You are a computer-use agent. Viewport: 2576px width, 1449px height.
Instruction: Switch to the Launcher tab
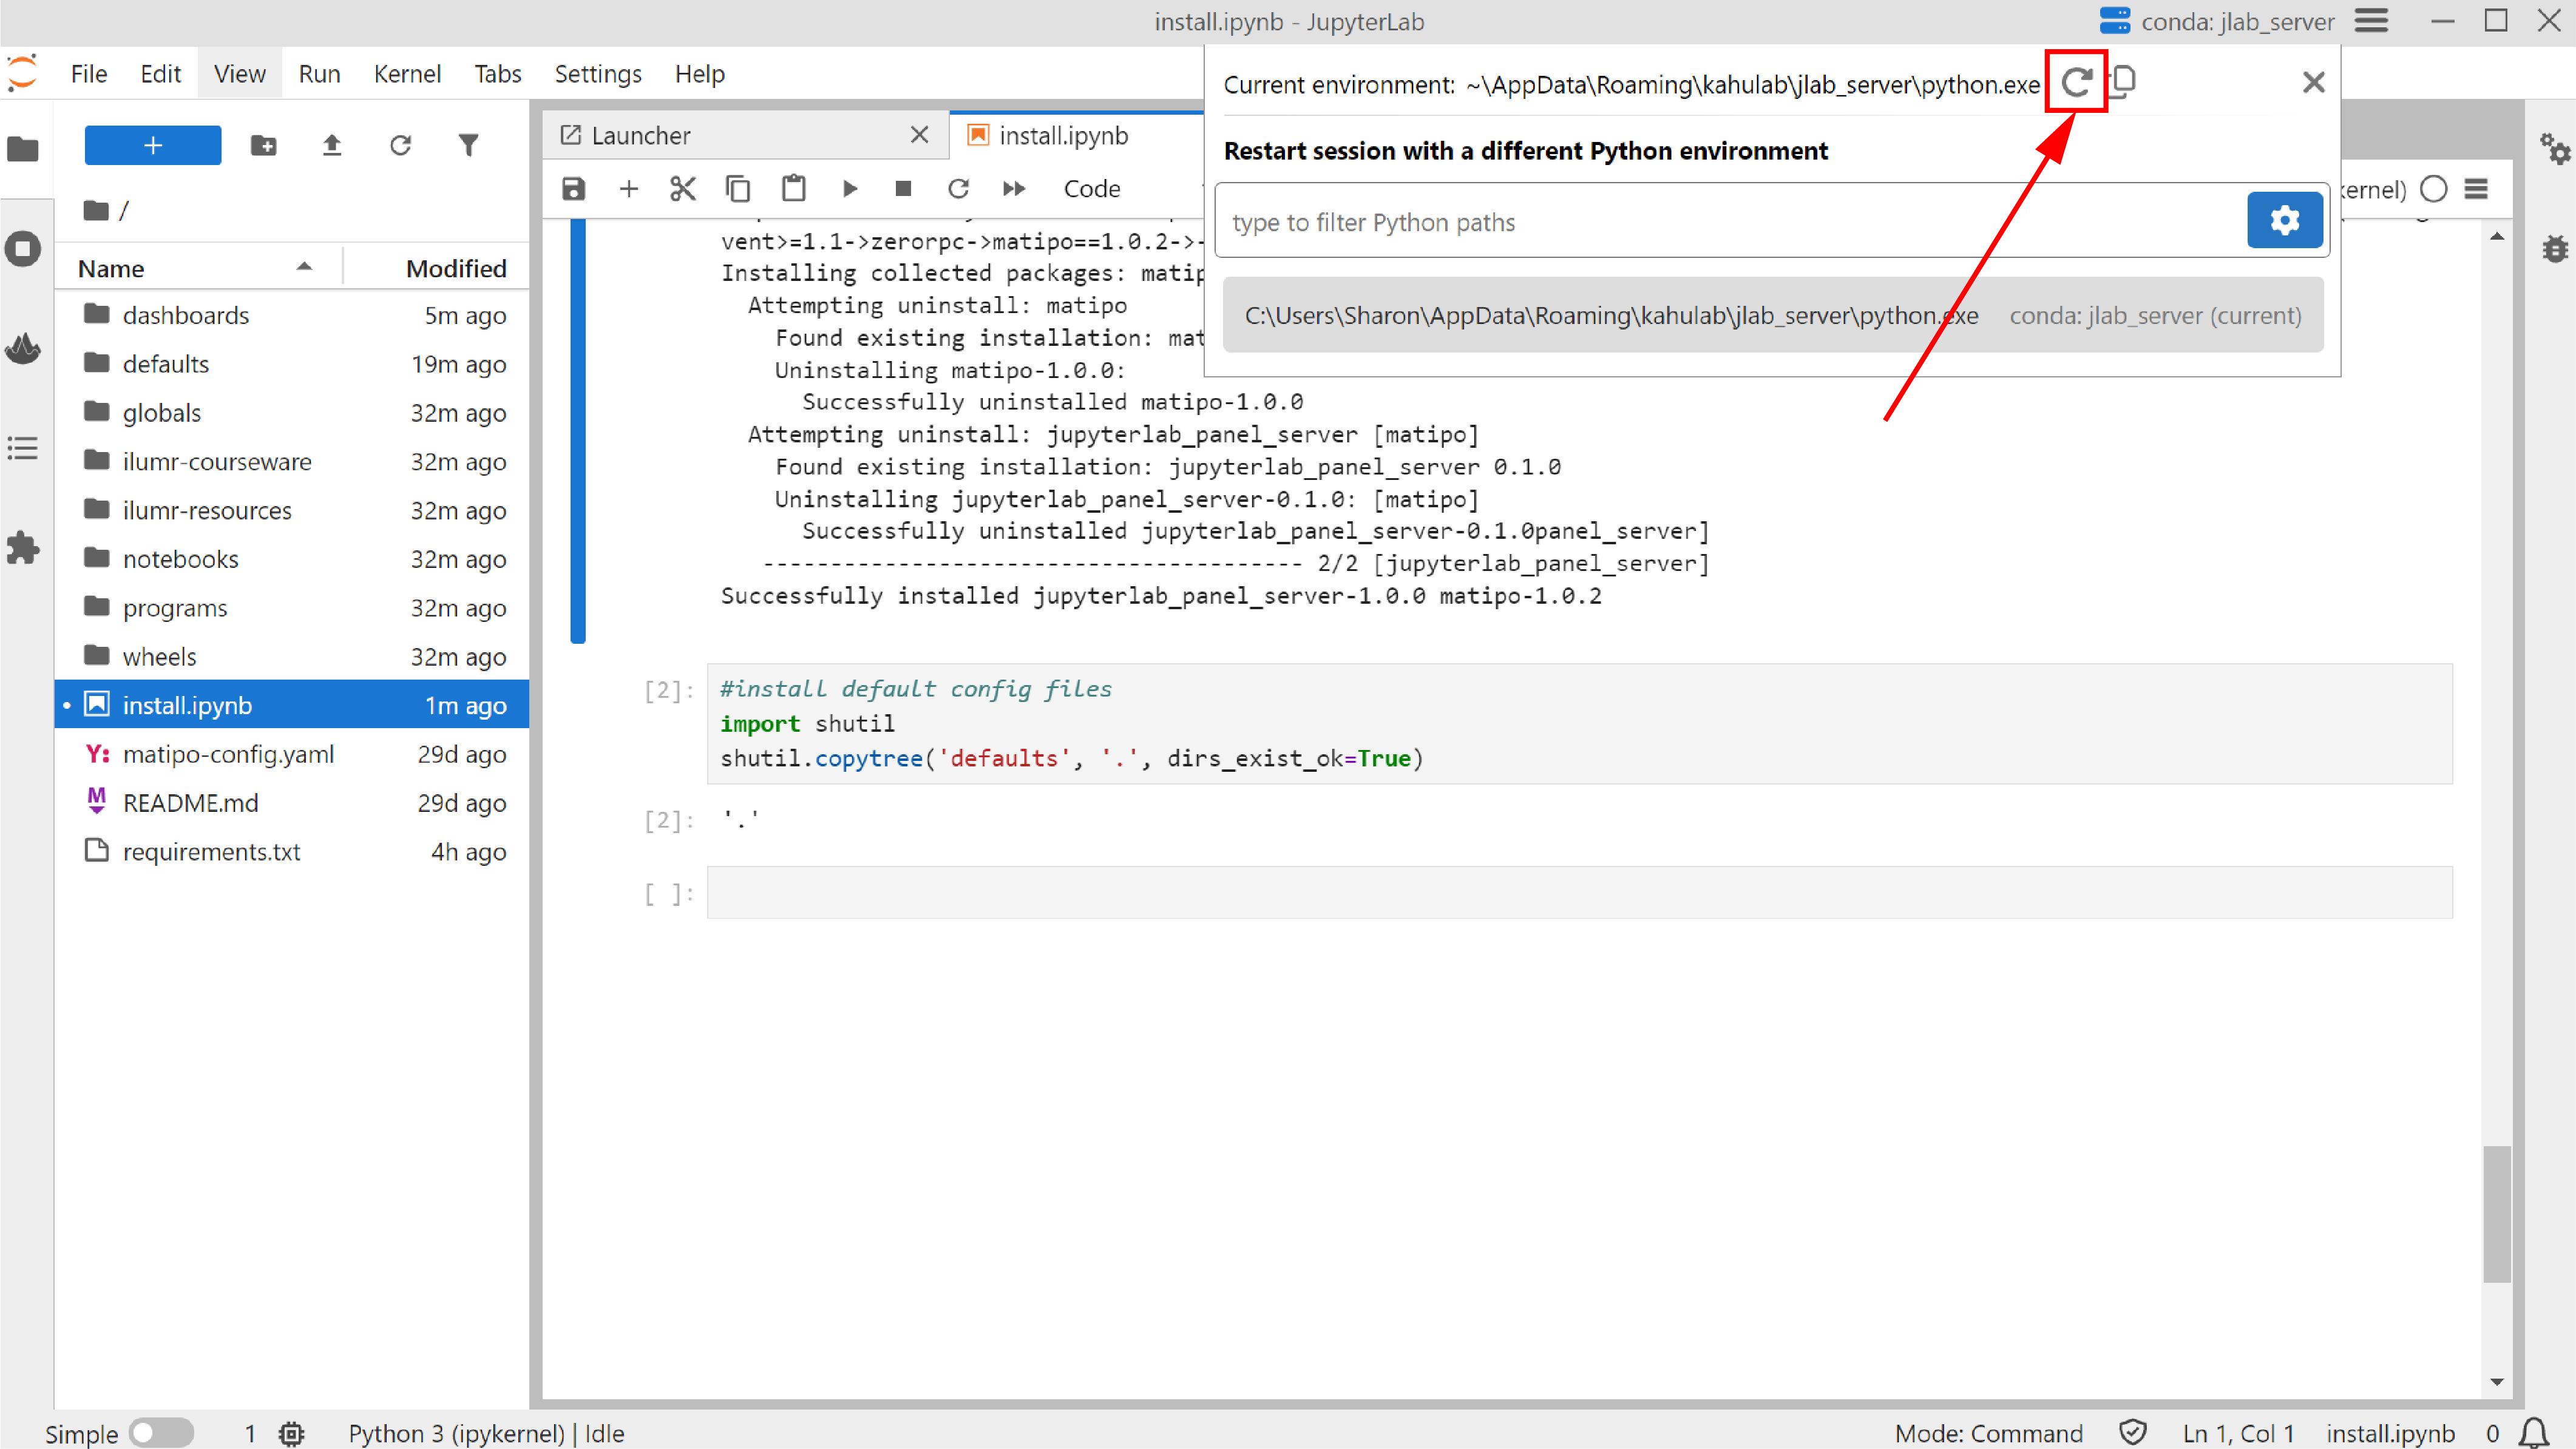(x=641, y=135)
